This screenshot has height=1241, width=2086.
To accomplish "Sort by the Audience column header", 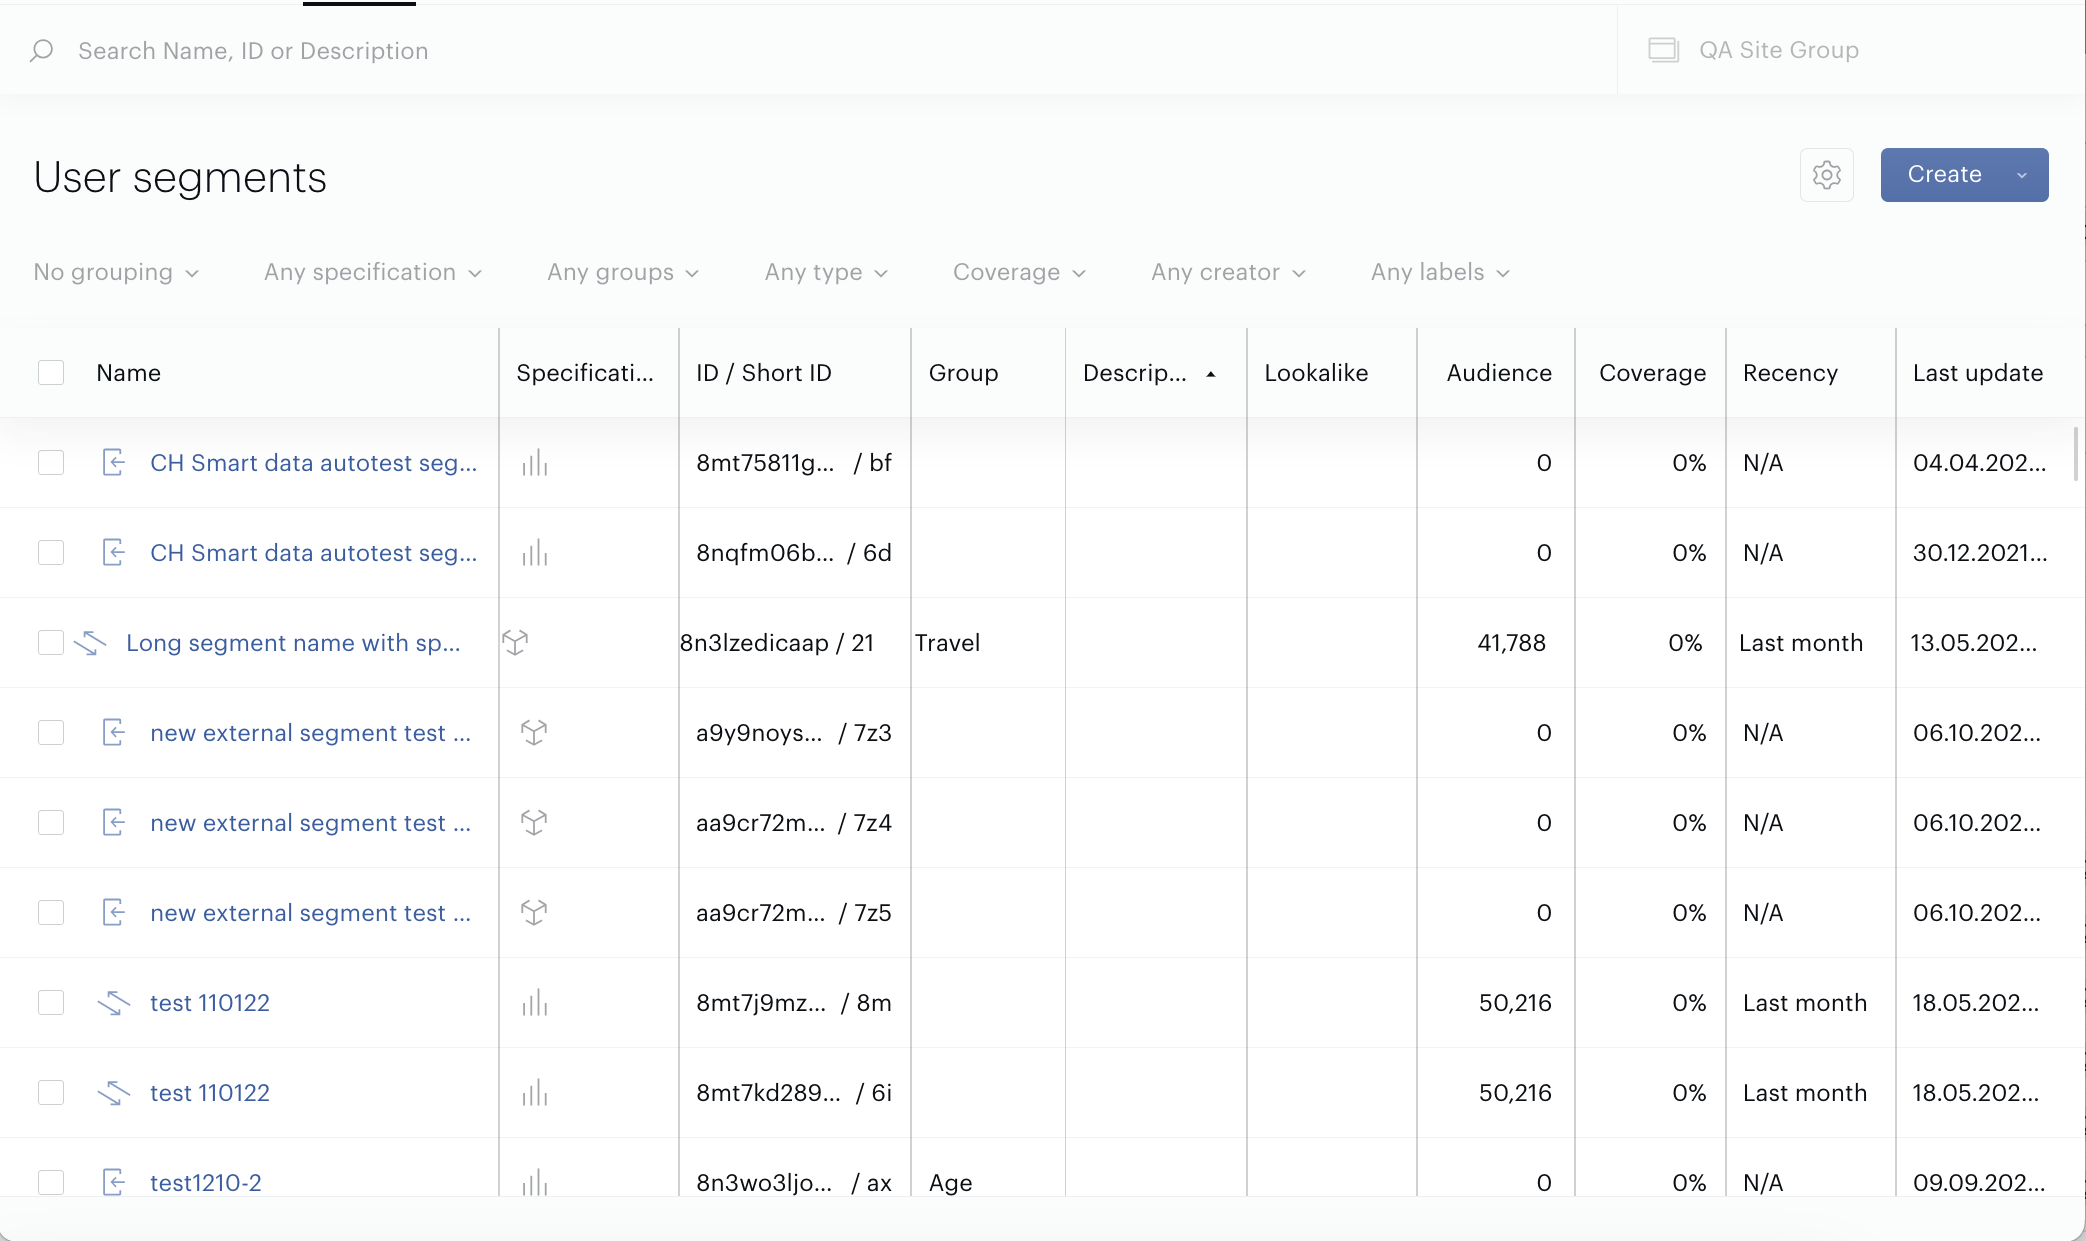I will coord(1499,373).
